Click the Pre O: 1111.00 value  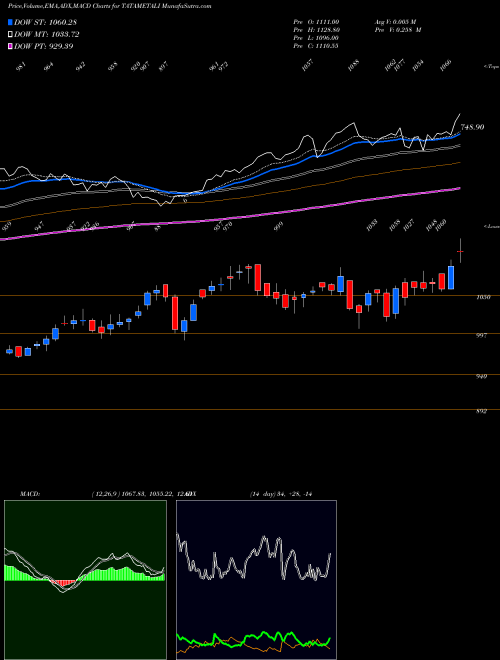pos(316,22)
